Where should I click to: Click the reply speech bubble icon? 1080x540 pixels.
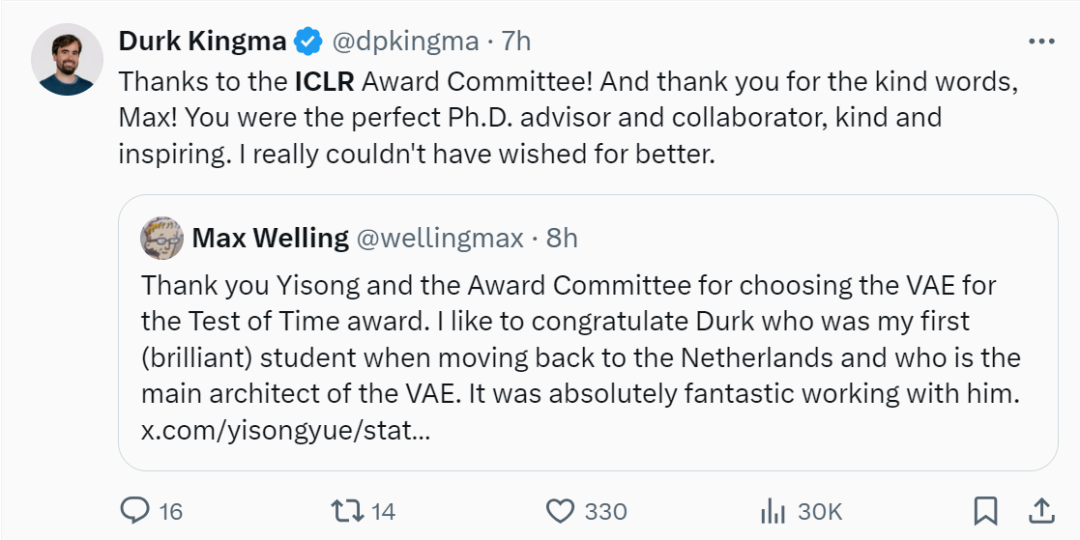134,511
